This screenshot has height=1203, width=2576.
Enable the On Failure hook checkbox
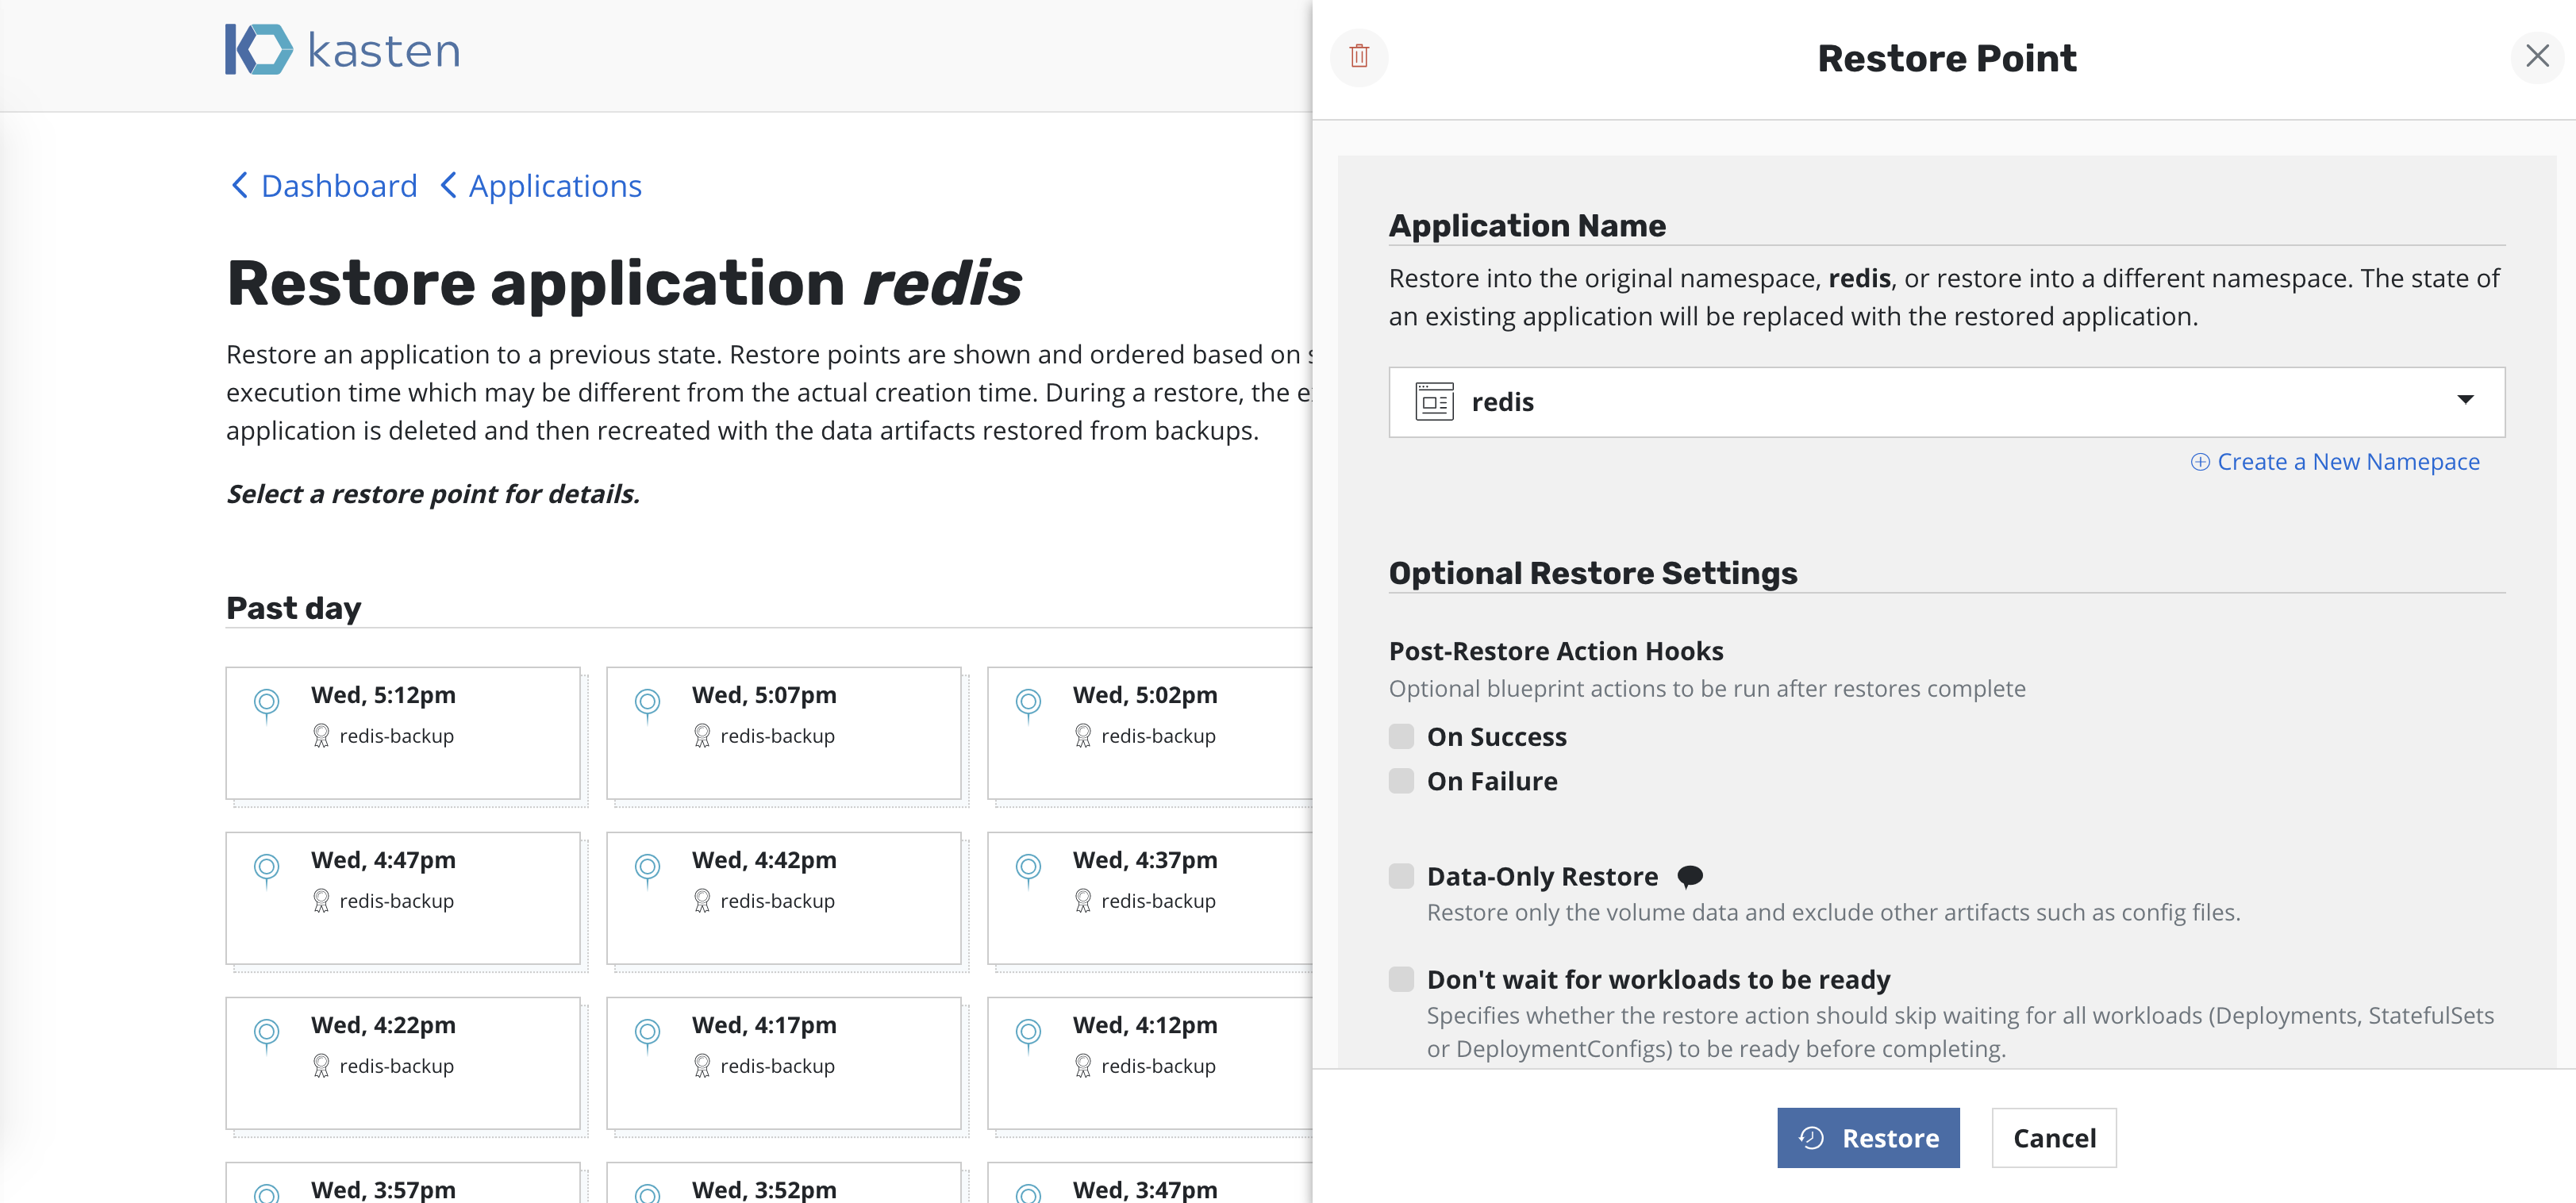pyautogui.click(x=1401, y=781)
